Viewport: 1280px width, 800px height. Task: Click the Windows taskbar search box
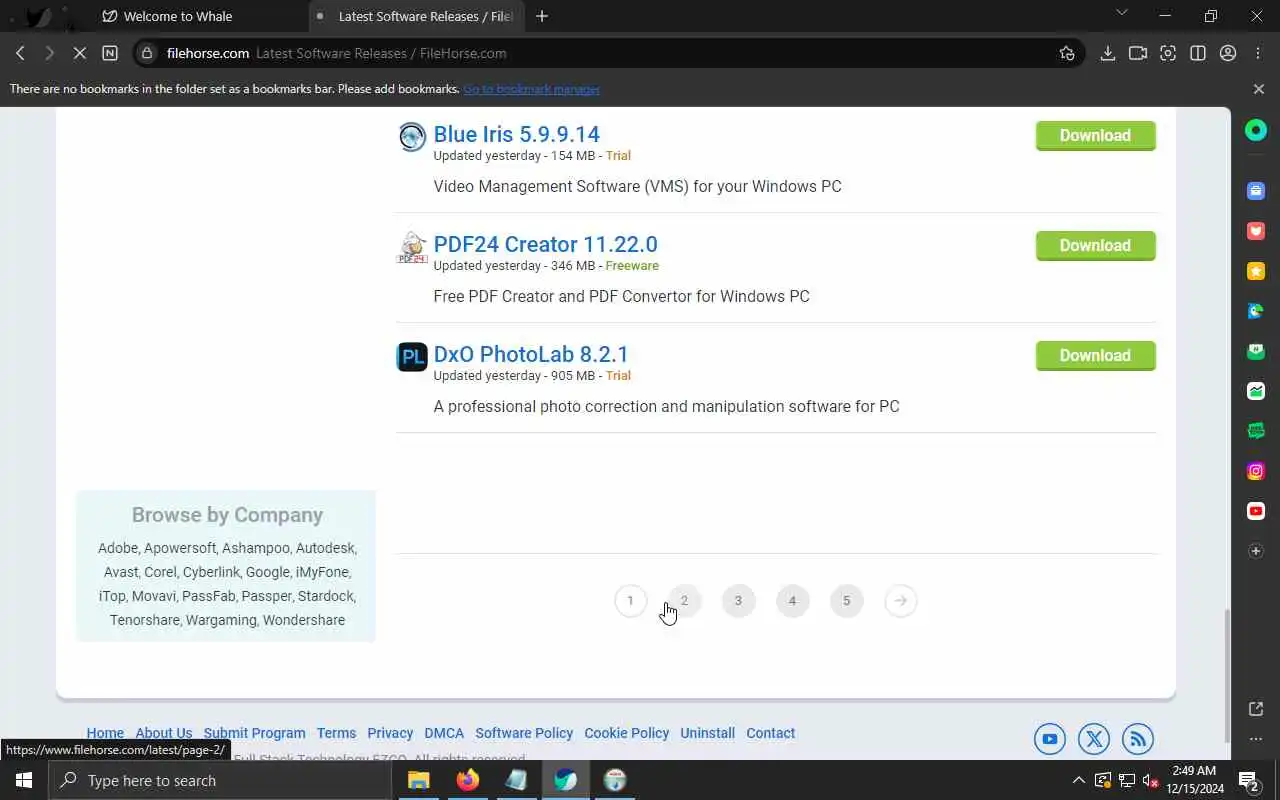(220, 780)
